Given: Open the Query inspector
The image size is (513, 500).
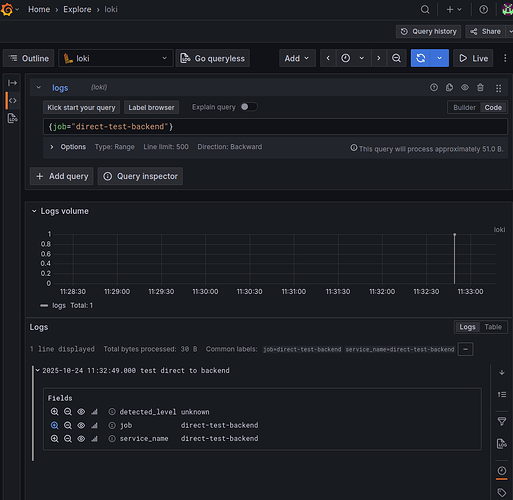Looking at the screenshot, I should 140,176.
